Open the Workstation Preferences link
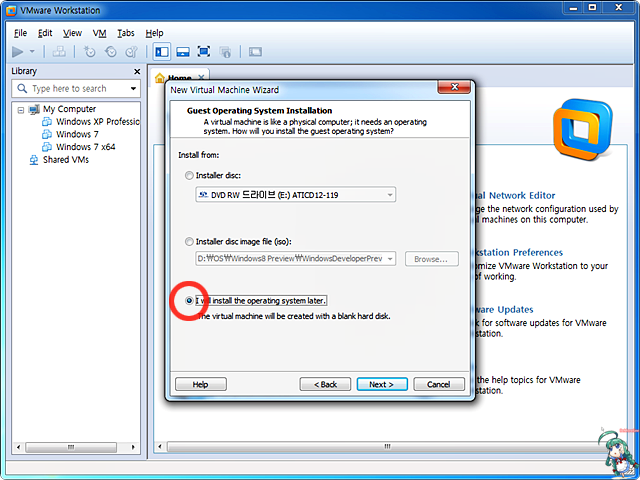The image size is (640, 480). click(x=519, y=253)
